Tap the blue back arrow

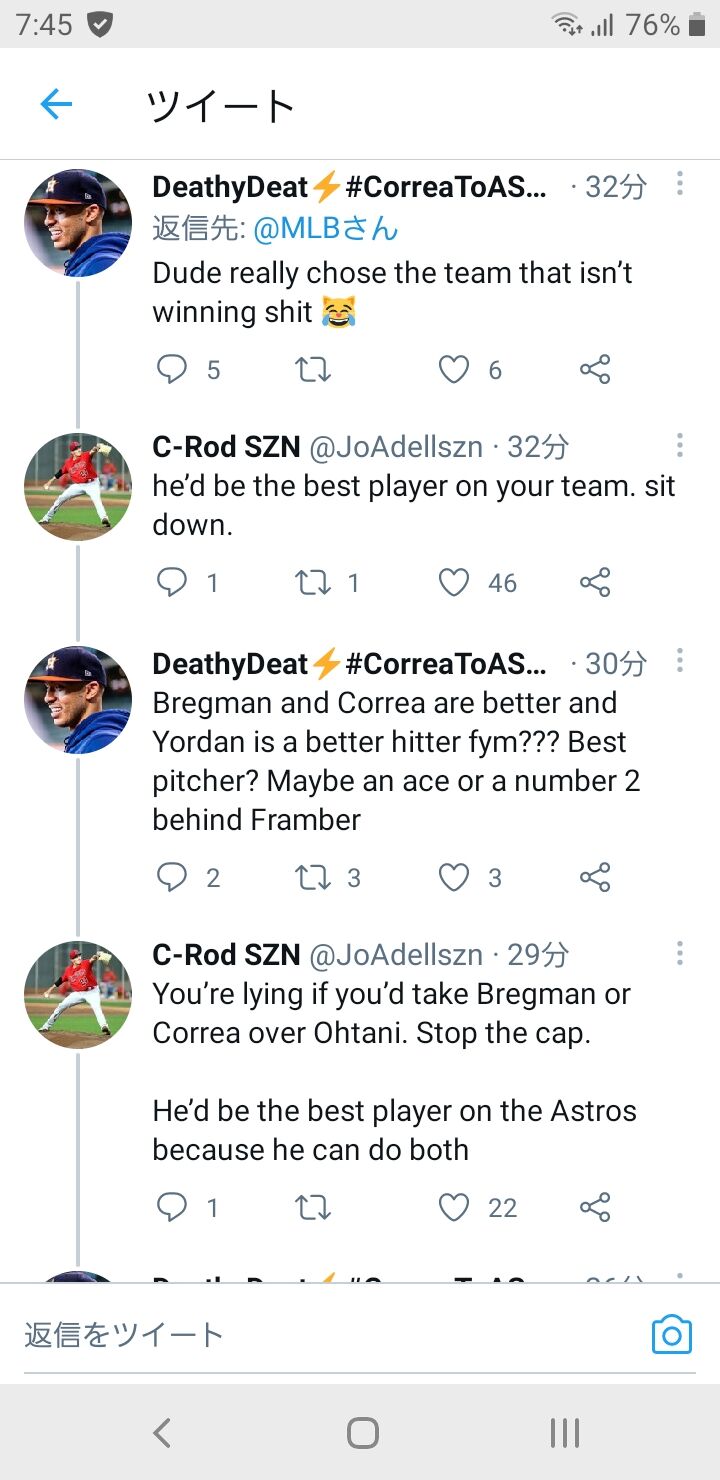click(x=56, y=104)
